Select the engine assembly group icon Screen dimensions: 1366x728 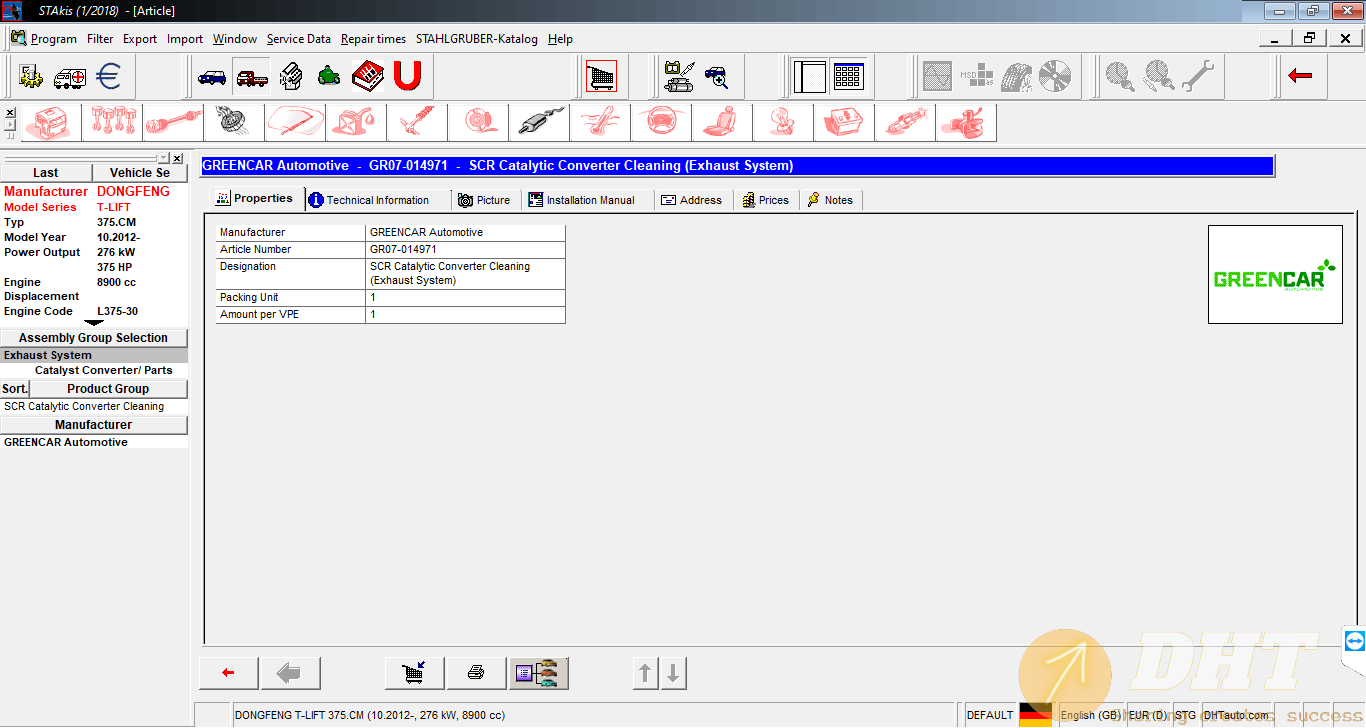click(x=50, y=123)
